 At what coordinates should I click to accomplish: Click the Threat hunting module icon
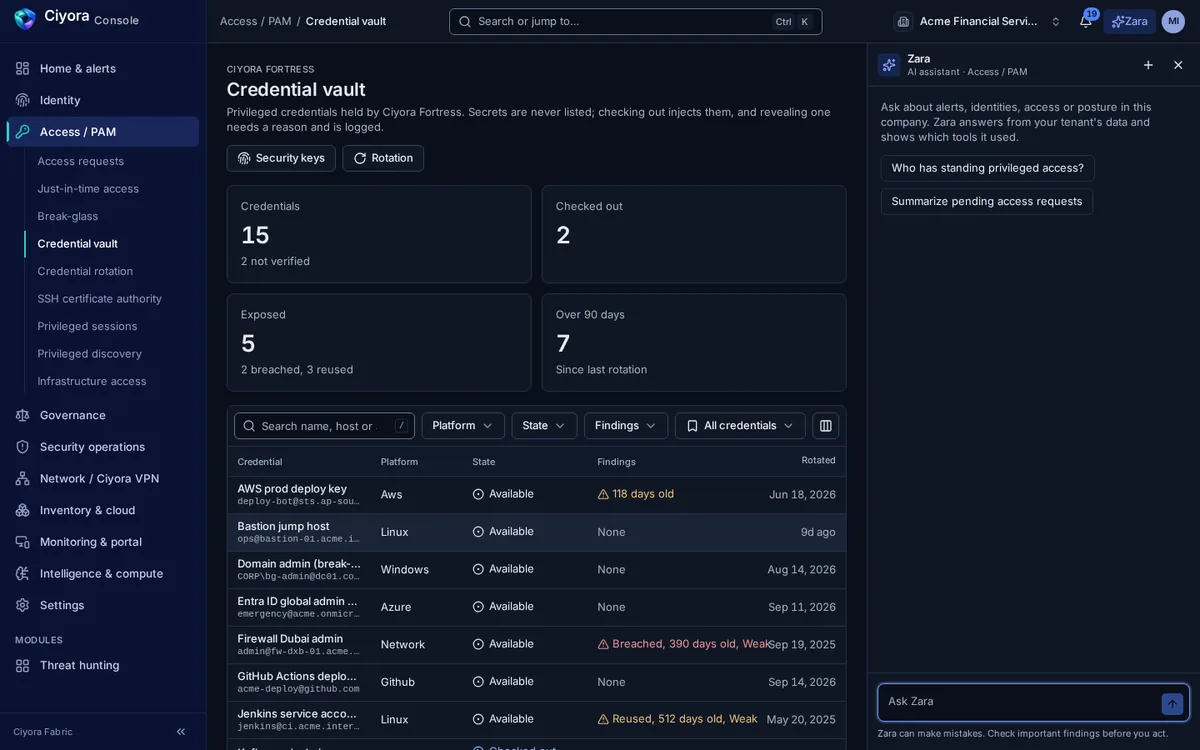(x=22, y=665)
